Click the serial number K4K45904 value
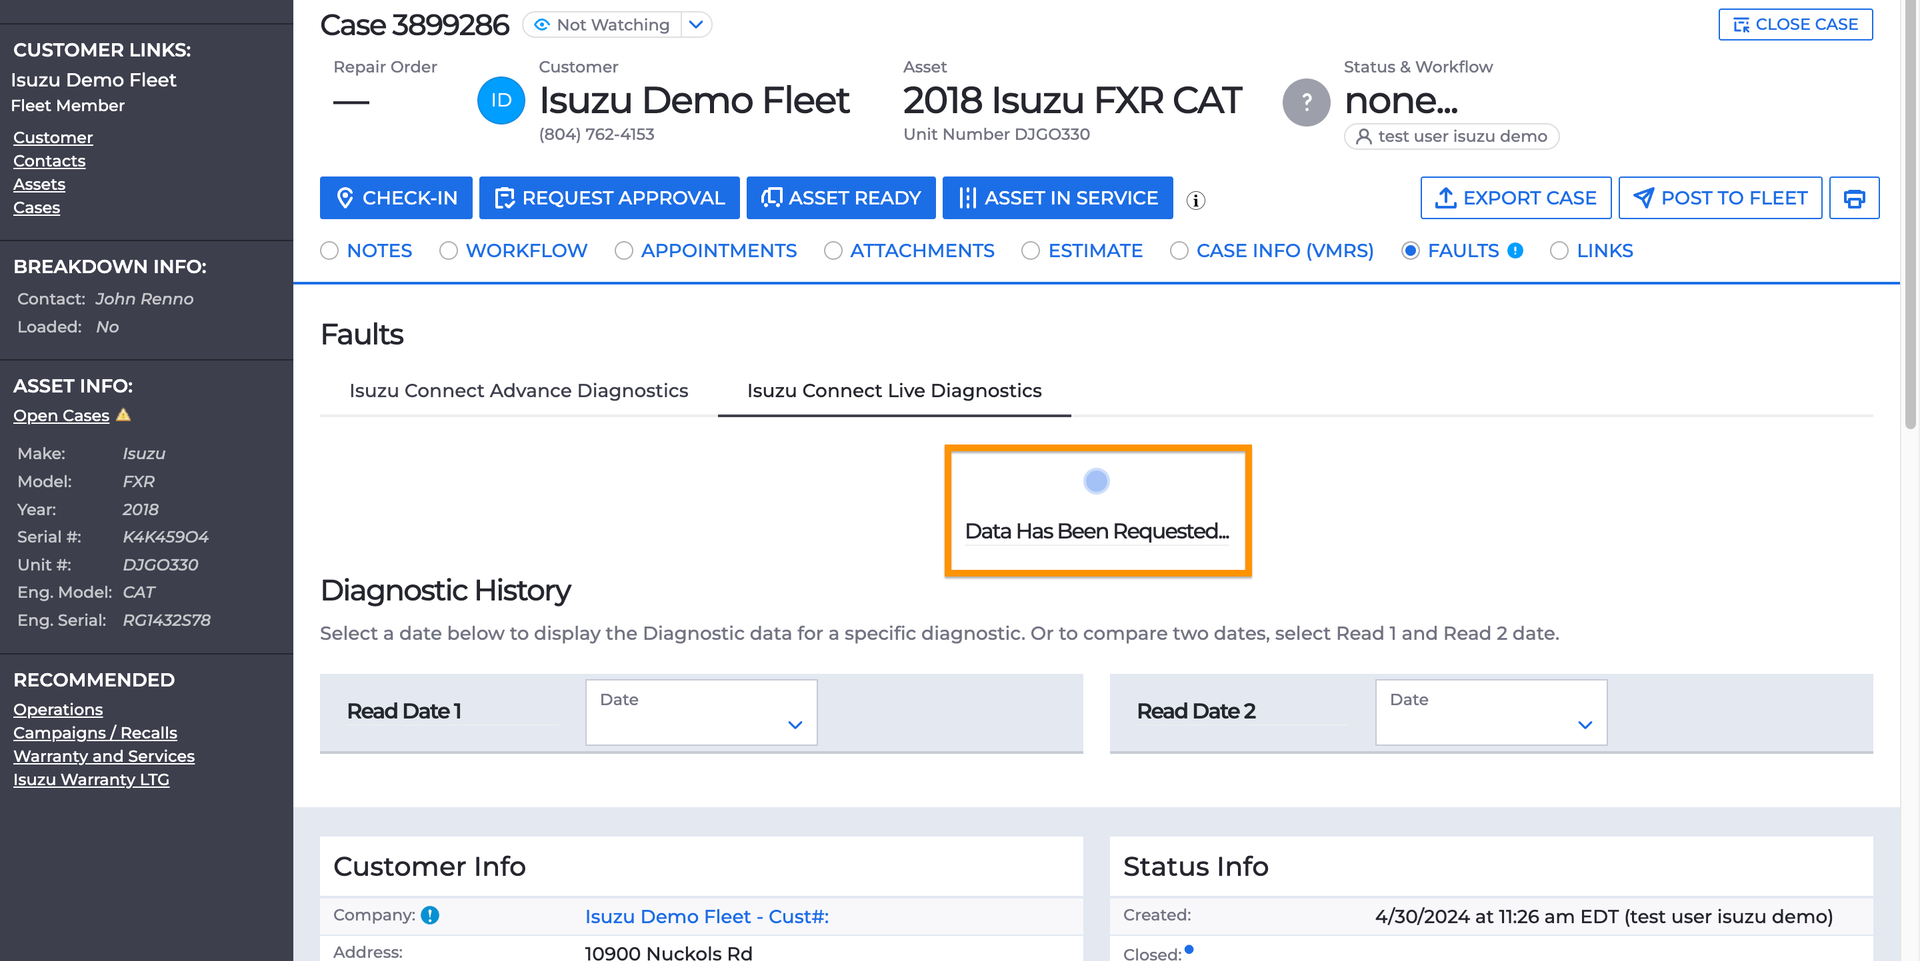 [x=166, y=537]
